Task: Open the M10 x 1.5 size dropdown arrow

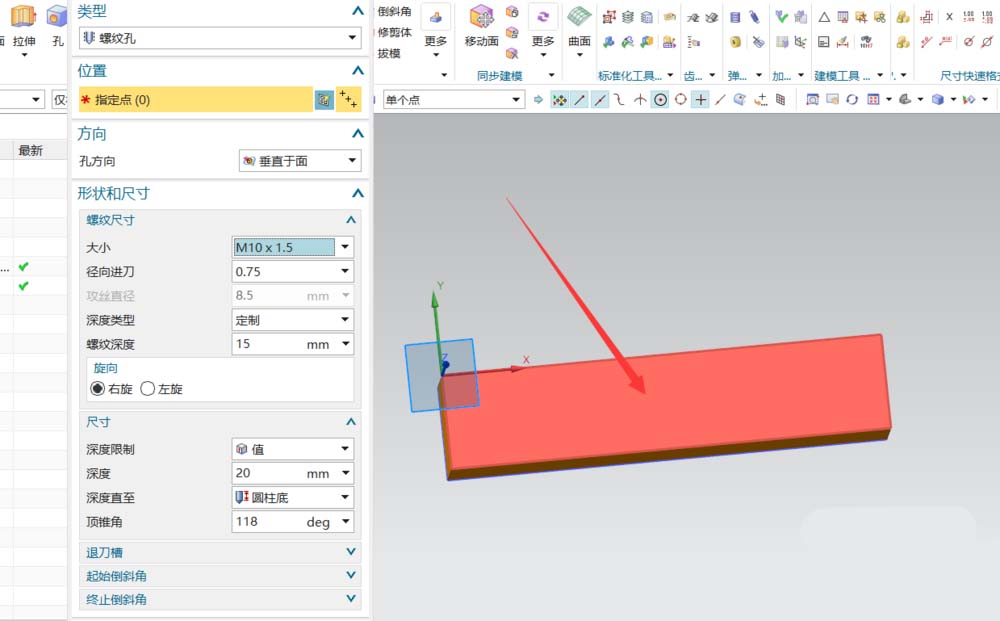Action: coord(345,247)
